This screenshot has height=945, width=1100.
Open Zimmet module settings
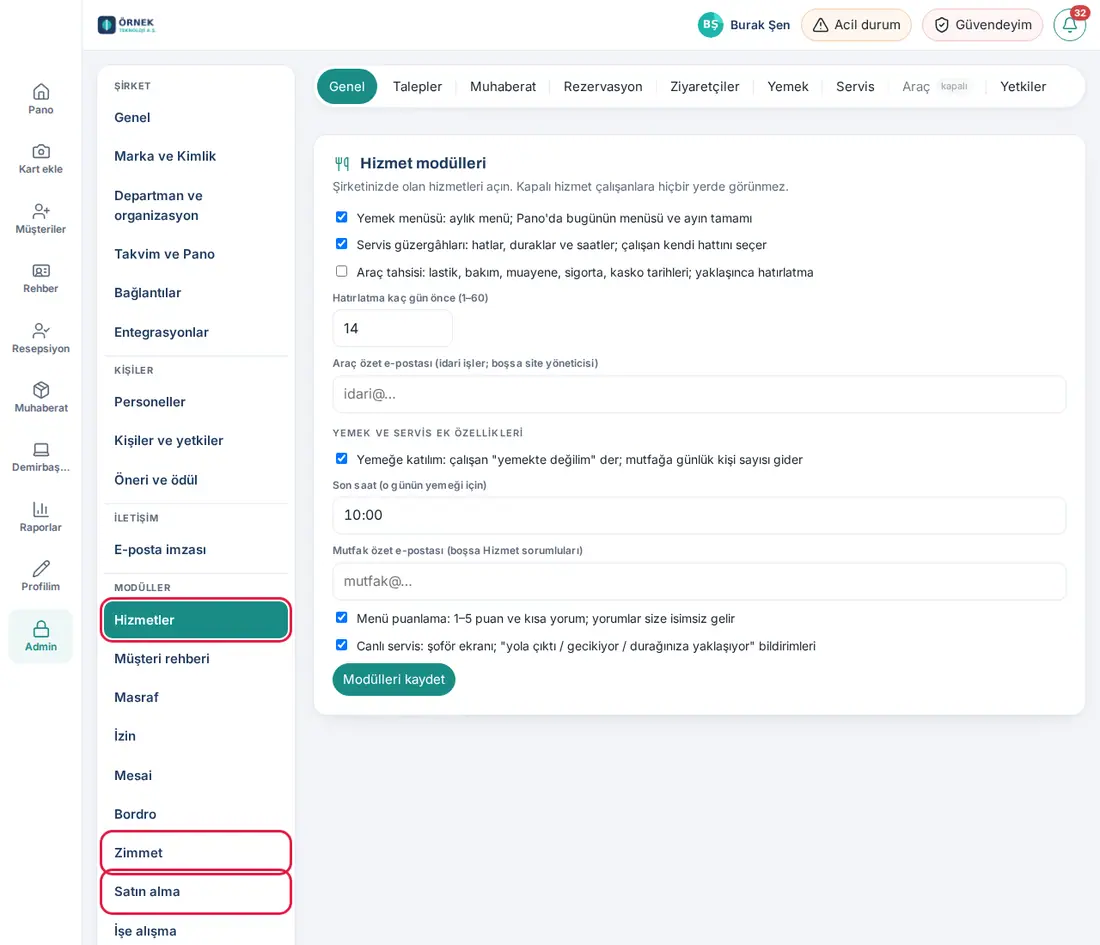pyautogui.click(x=196, y=853)
